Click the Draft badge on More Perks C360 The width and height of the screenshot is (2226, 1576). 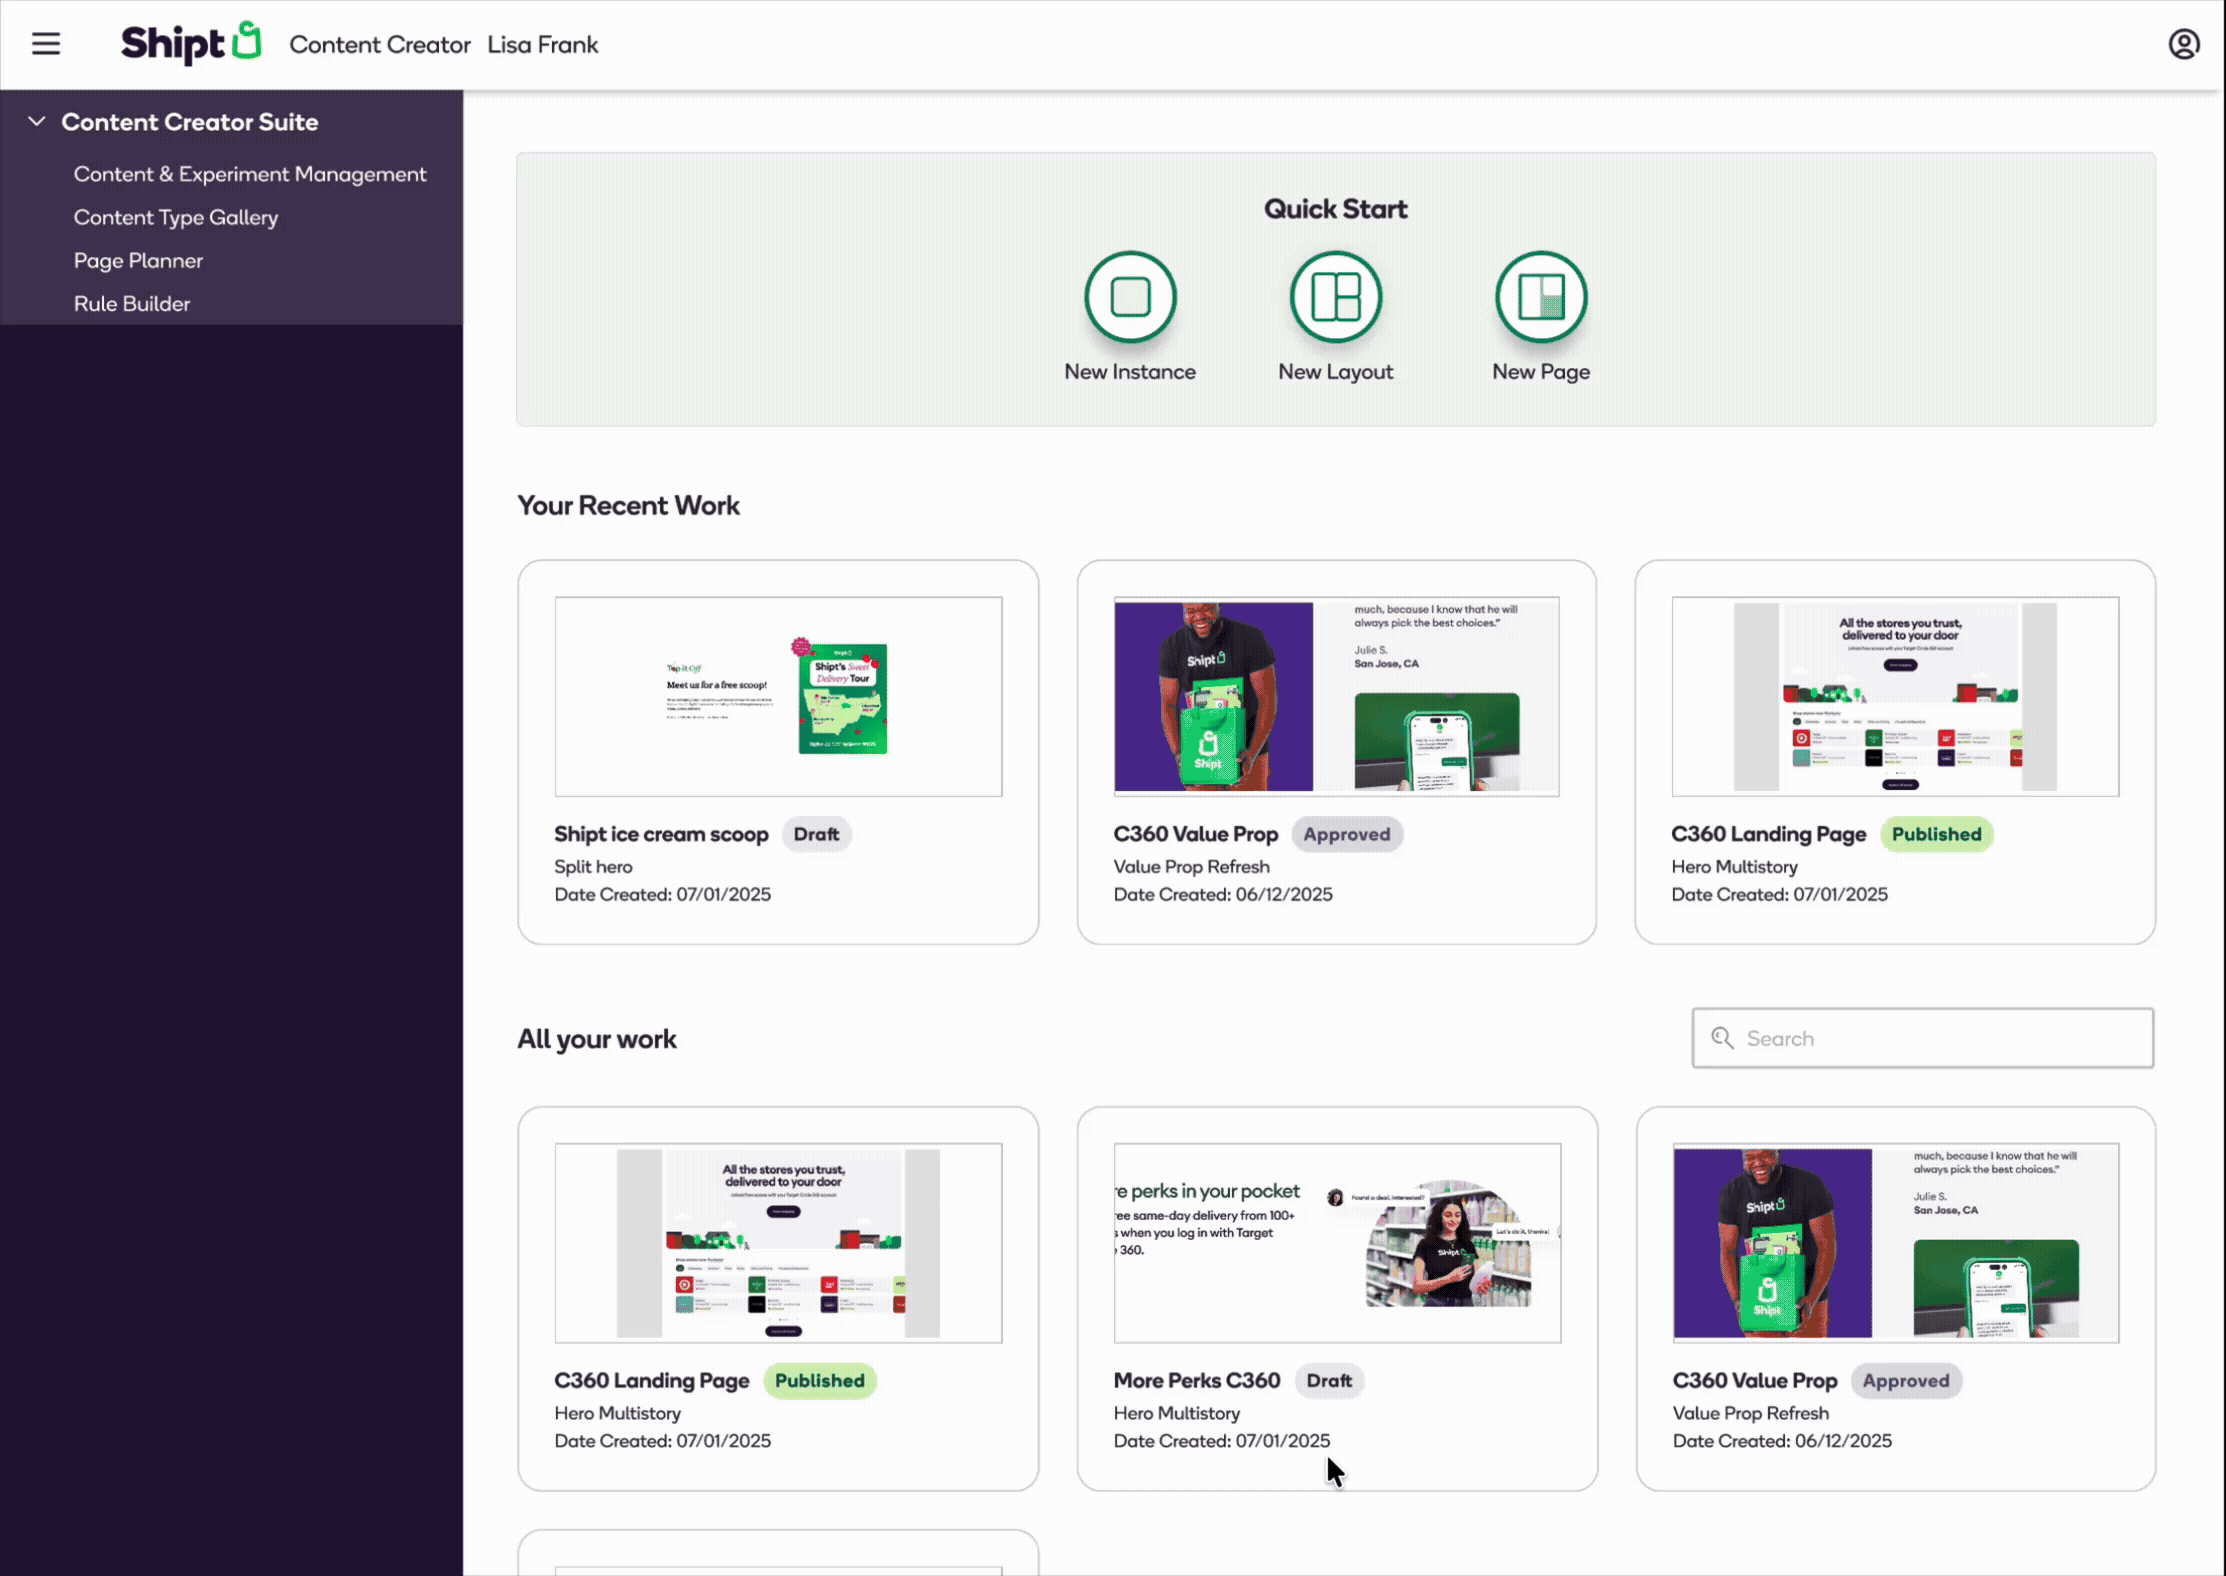1329,1380
